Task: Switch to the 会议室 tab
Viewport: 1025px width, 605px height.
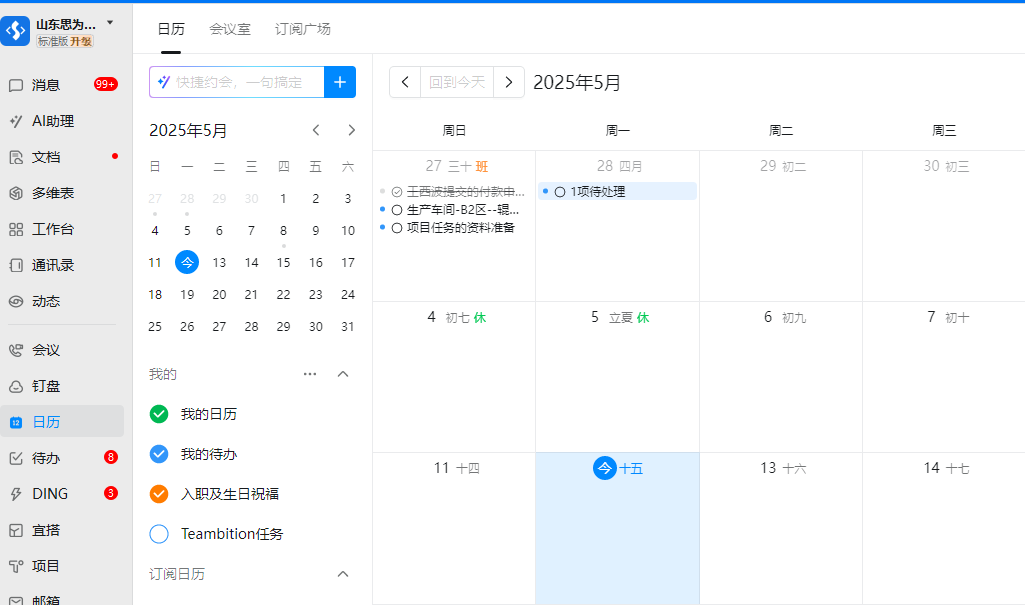Action: 228,29
